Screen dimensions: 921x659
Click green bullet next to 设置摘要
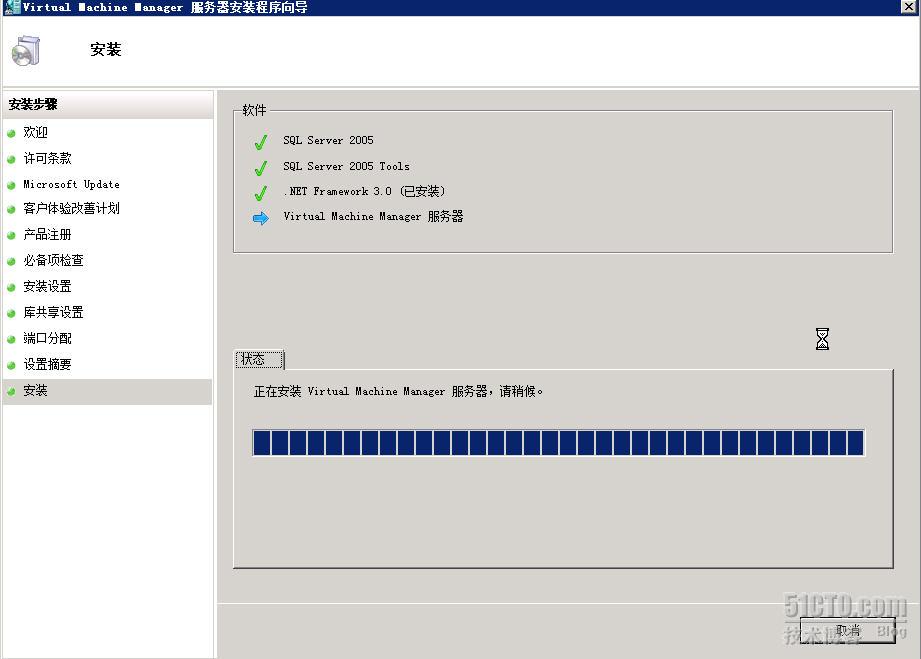[x=11, y=365]
